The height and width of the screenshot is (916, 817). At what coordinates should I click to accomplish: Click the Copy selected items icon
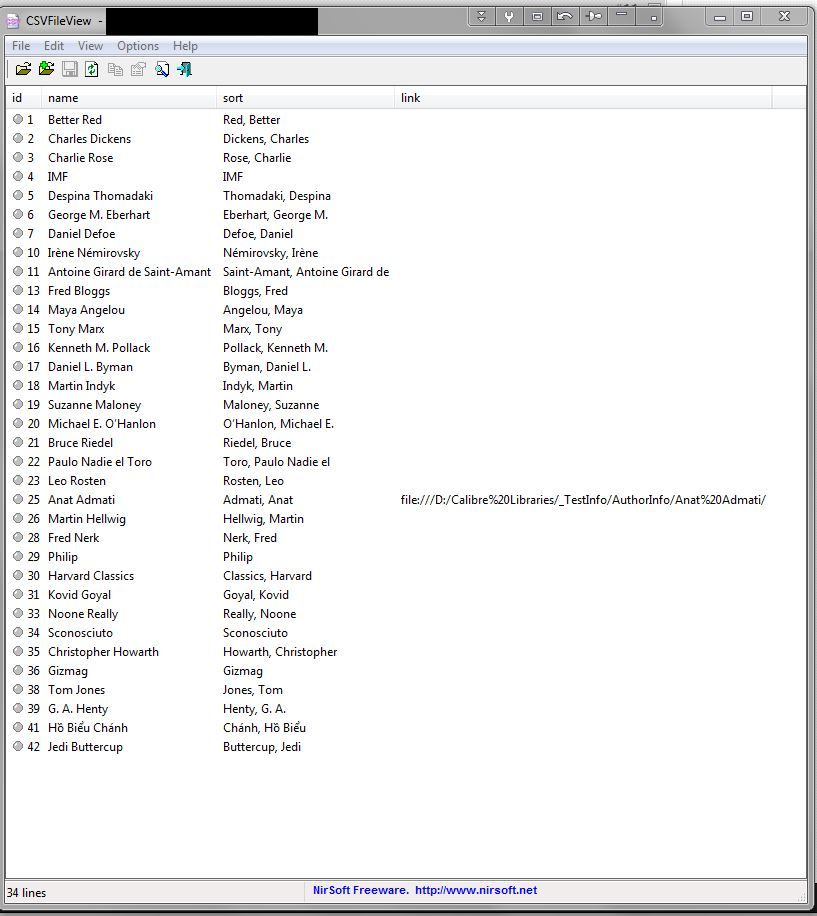tap(115, 70)
